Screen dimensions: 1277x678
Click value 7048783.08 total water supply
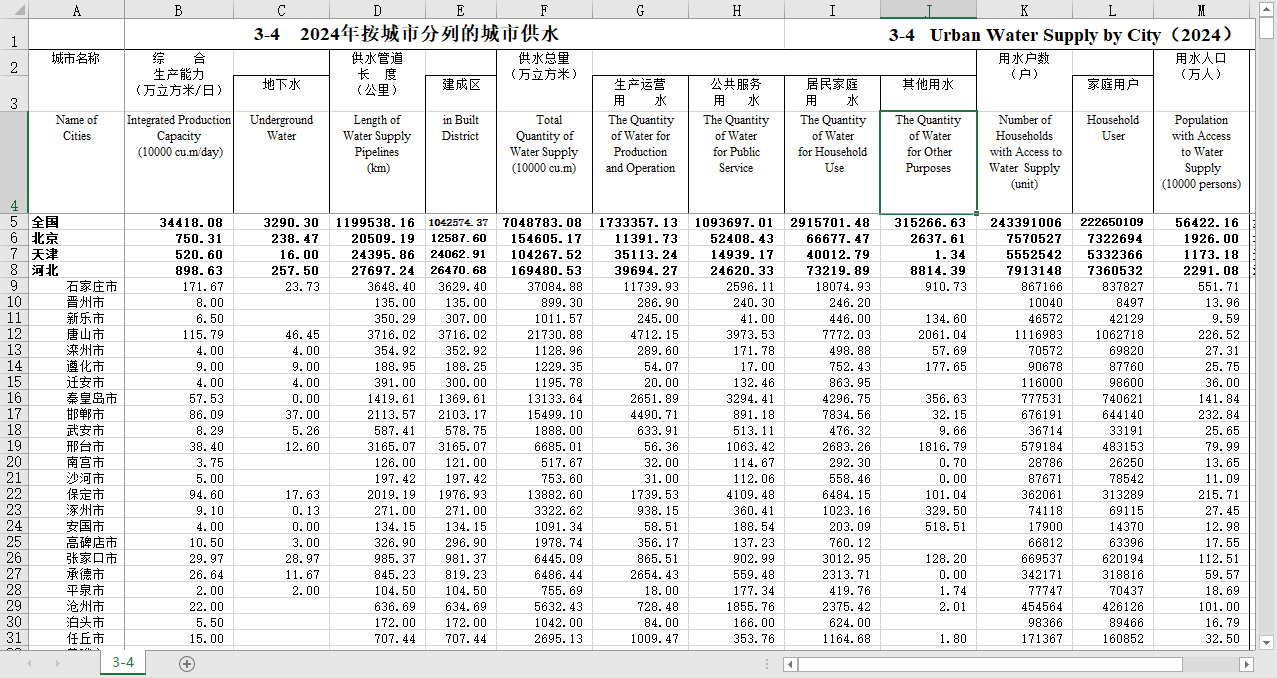(544, 222)
